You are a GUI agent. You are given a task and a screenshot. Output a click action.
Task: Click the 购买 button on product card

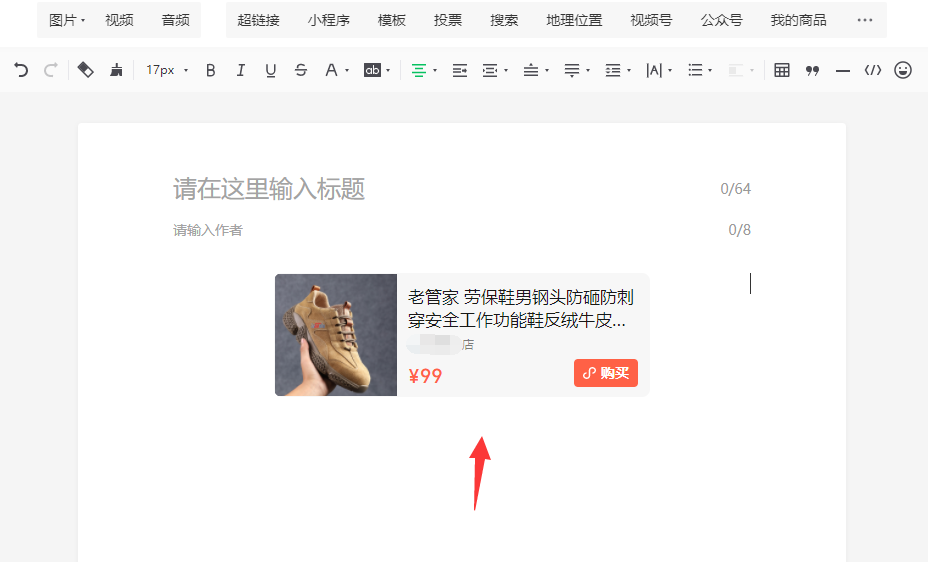click(606, 373)
